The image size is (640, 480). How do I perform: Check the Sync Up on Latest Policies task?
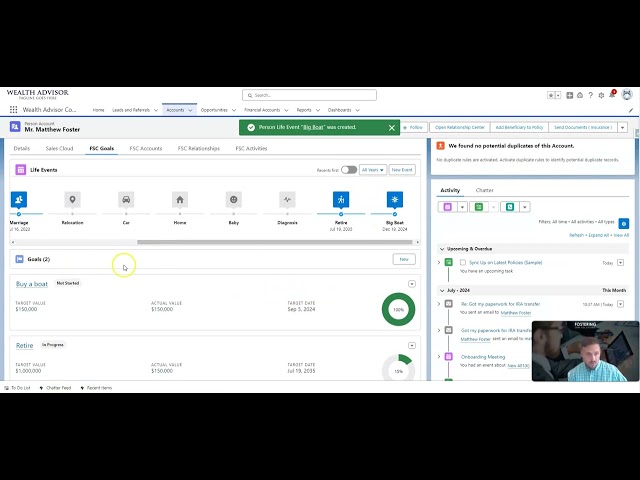[463, 262]
